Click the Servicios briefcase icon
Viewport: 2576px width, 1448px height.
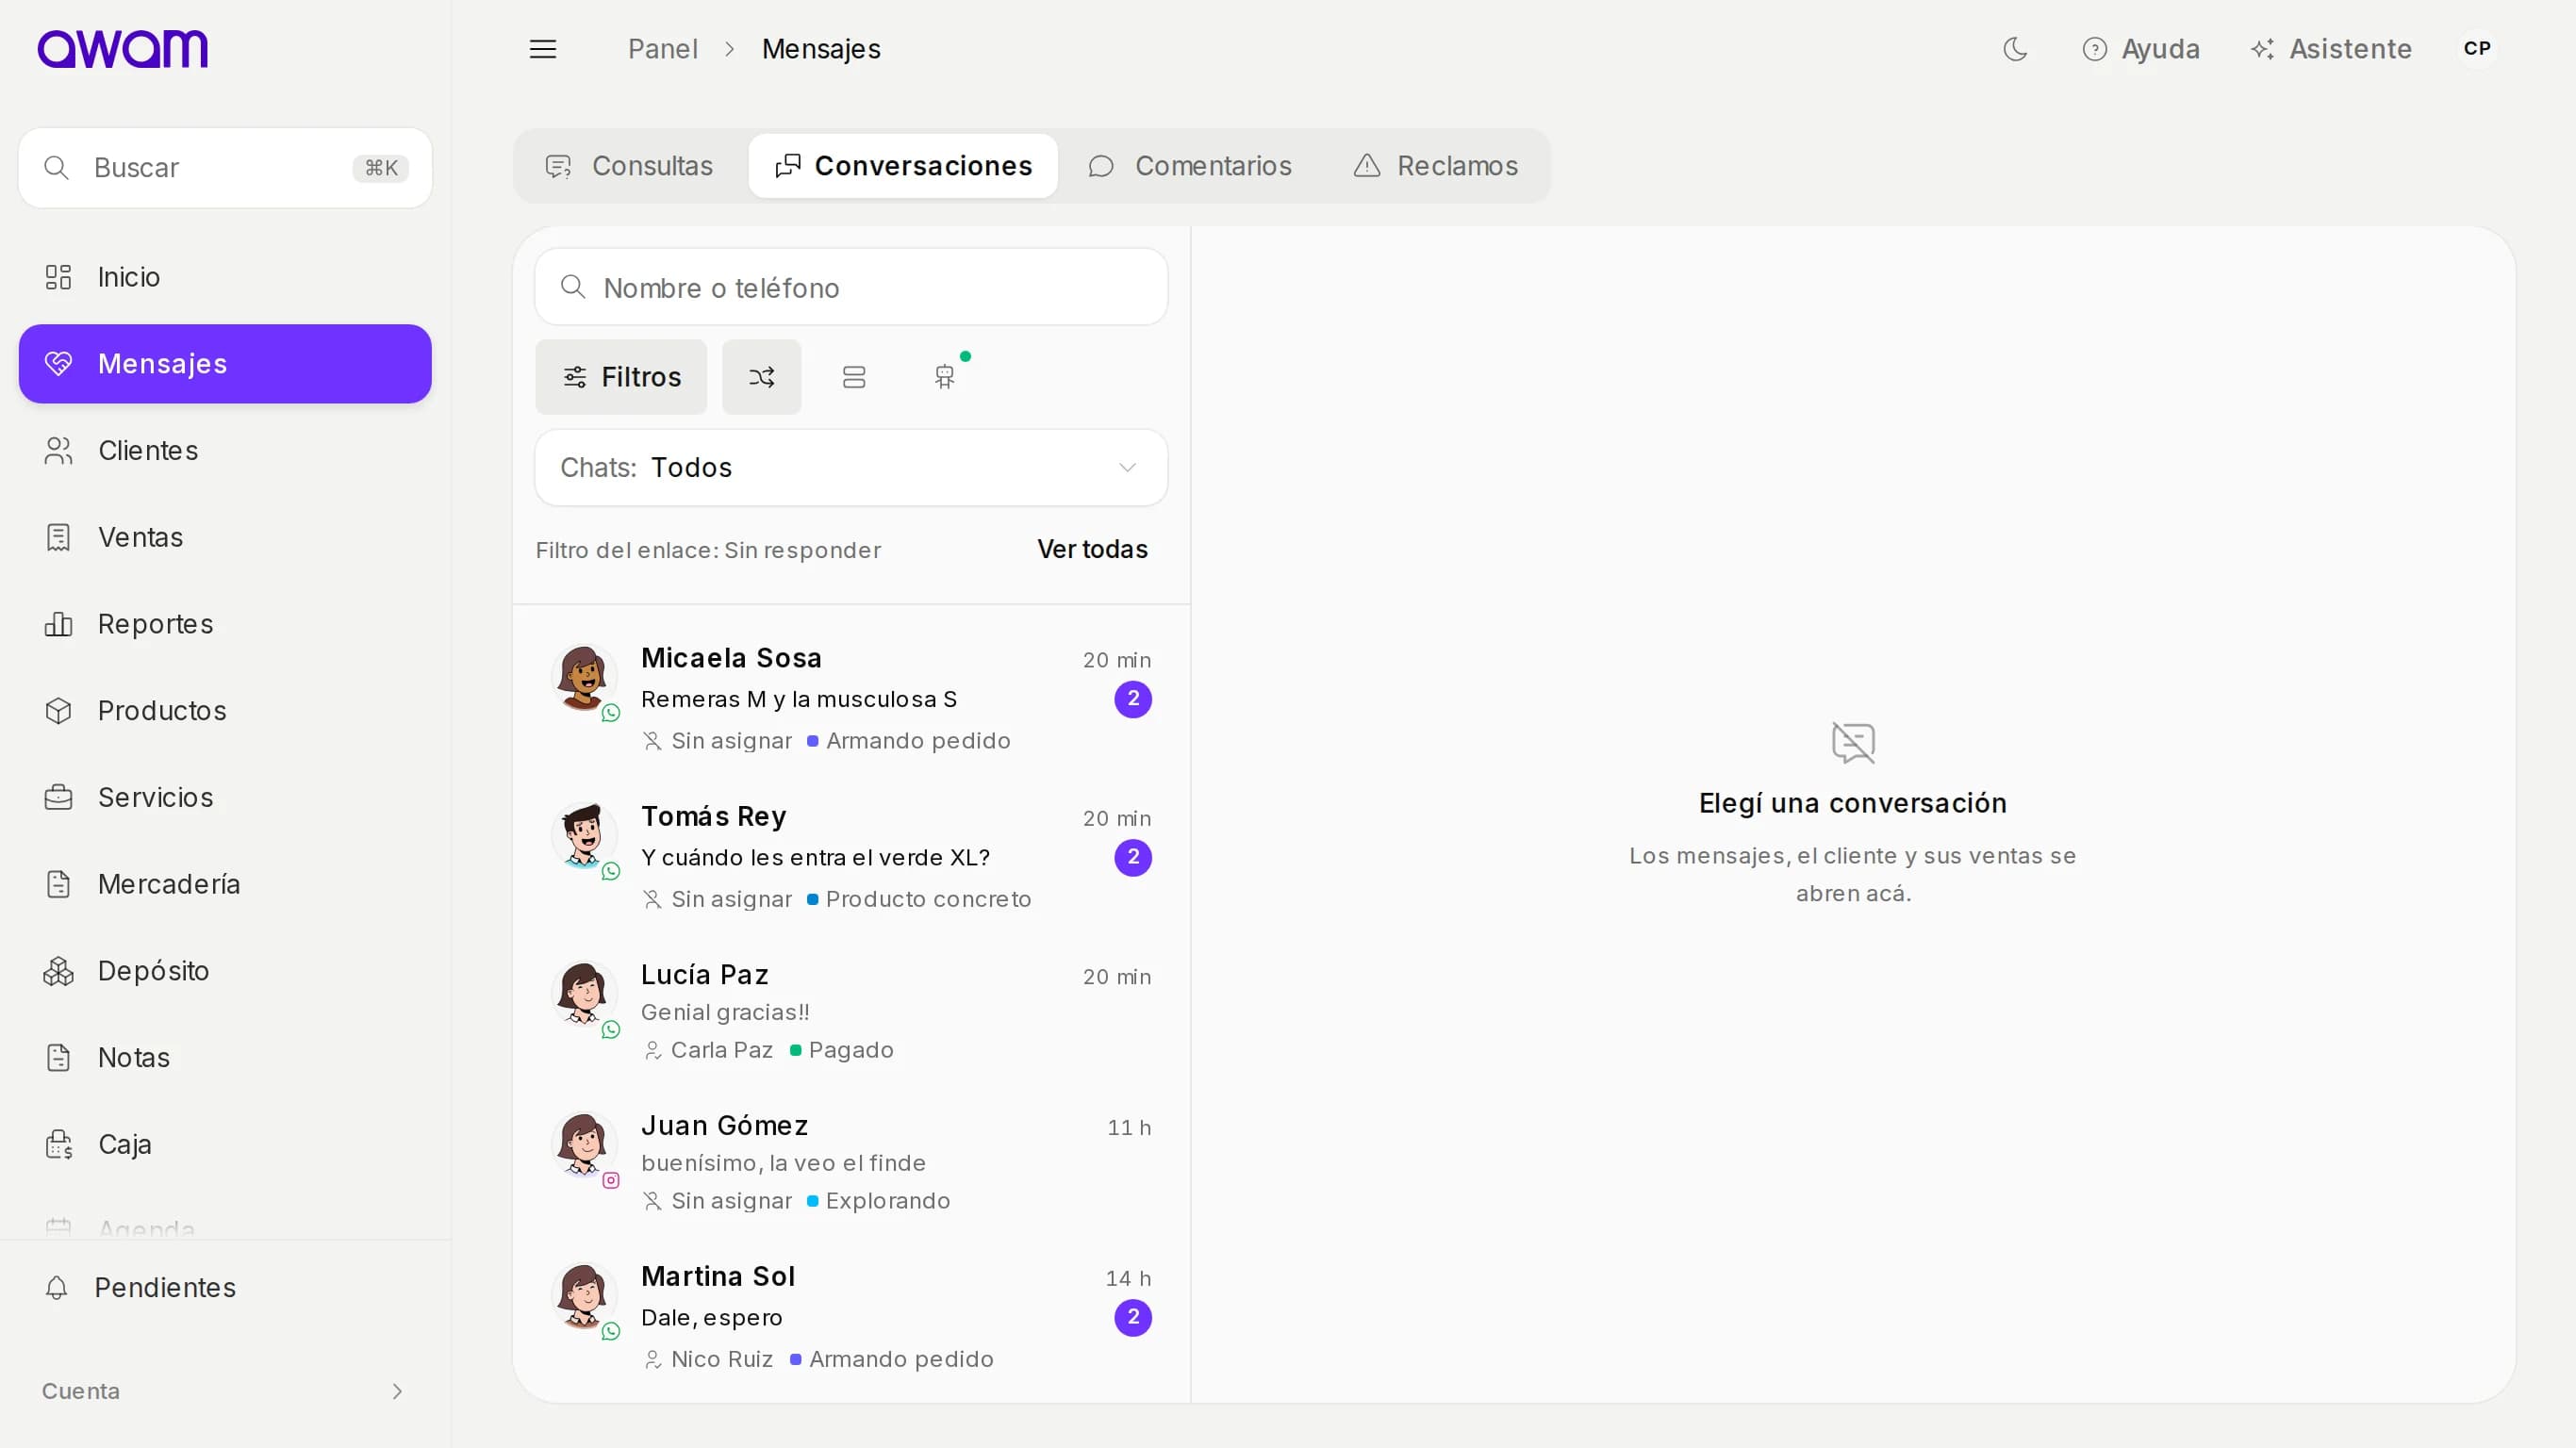coord(58,797)
